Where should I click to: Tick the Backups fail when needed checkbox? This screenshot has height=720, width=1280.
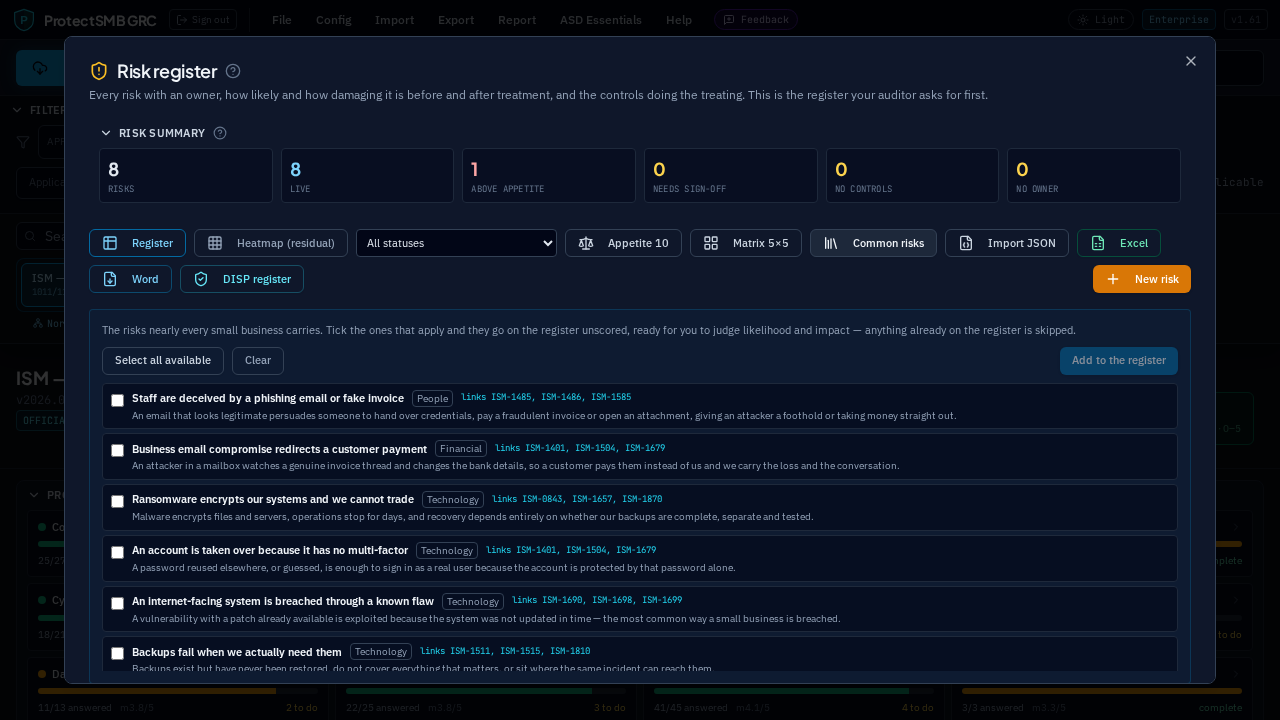coord(118,653)
